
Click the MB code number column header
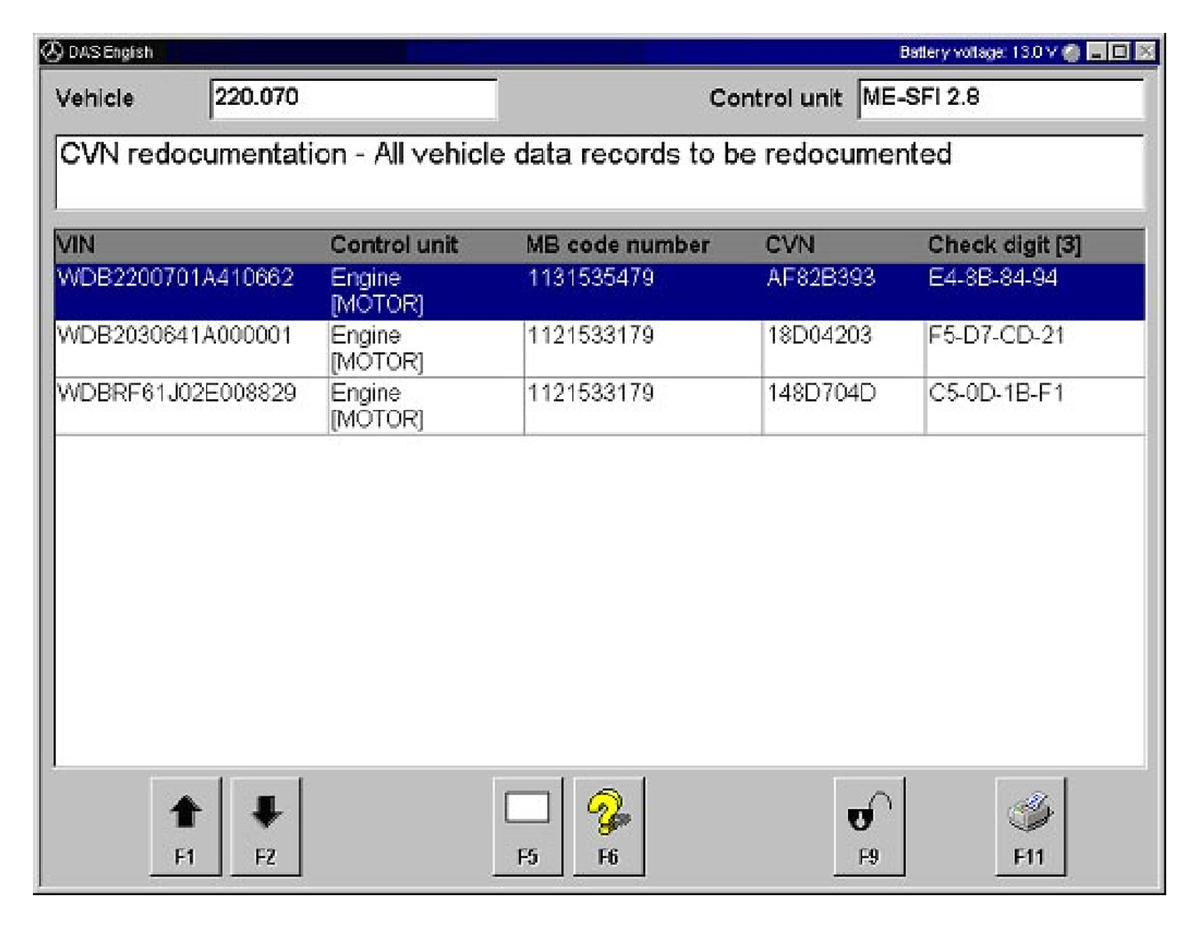point(617,245)
